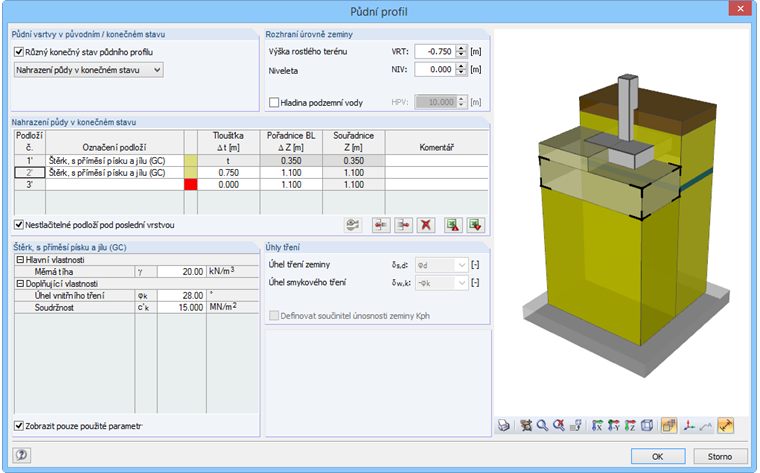Open the Úhel smykového tření -φk dropdown

[442, 283]
